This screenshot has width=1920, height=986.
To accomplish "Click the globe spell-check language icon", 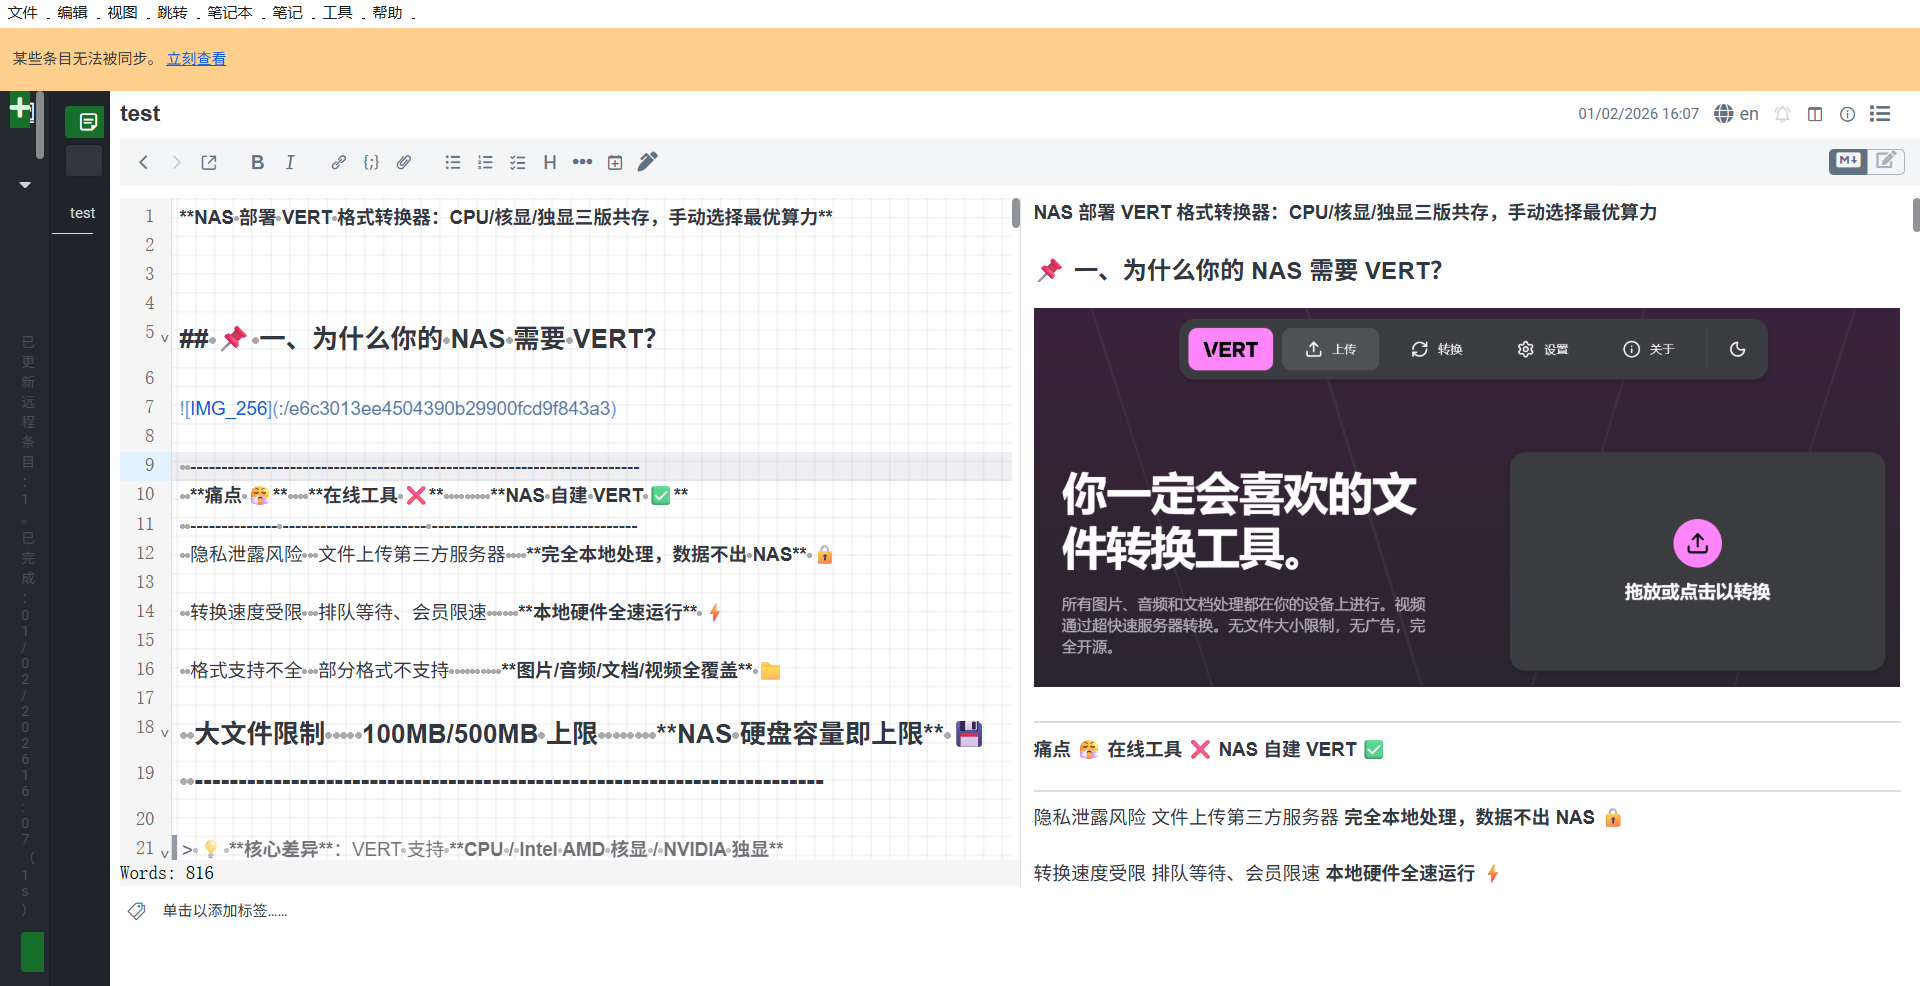I will click(x=1723, y=114).
